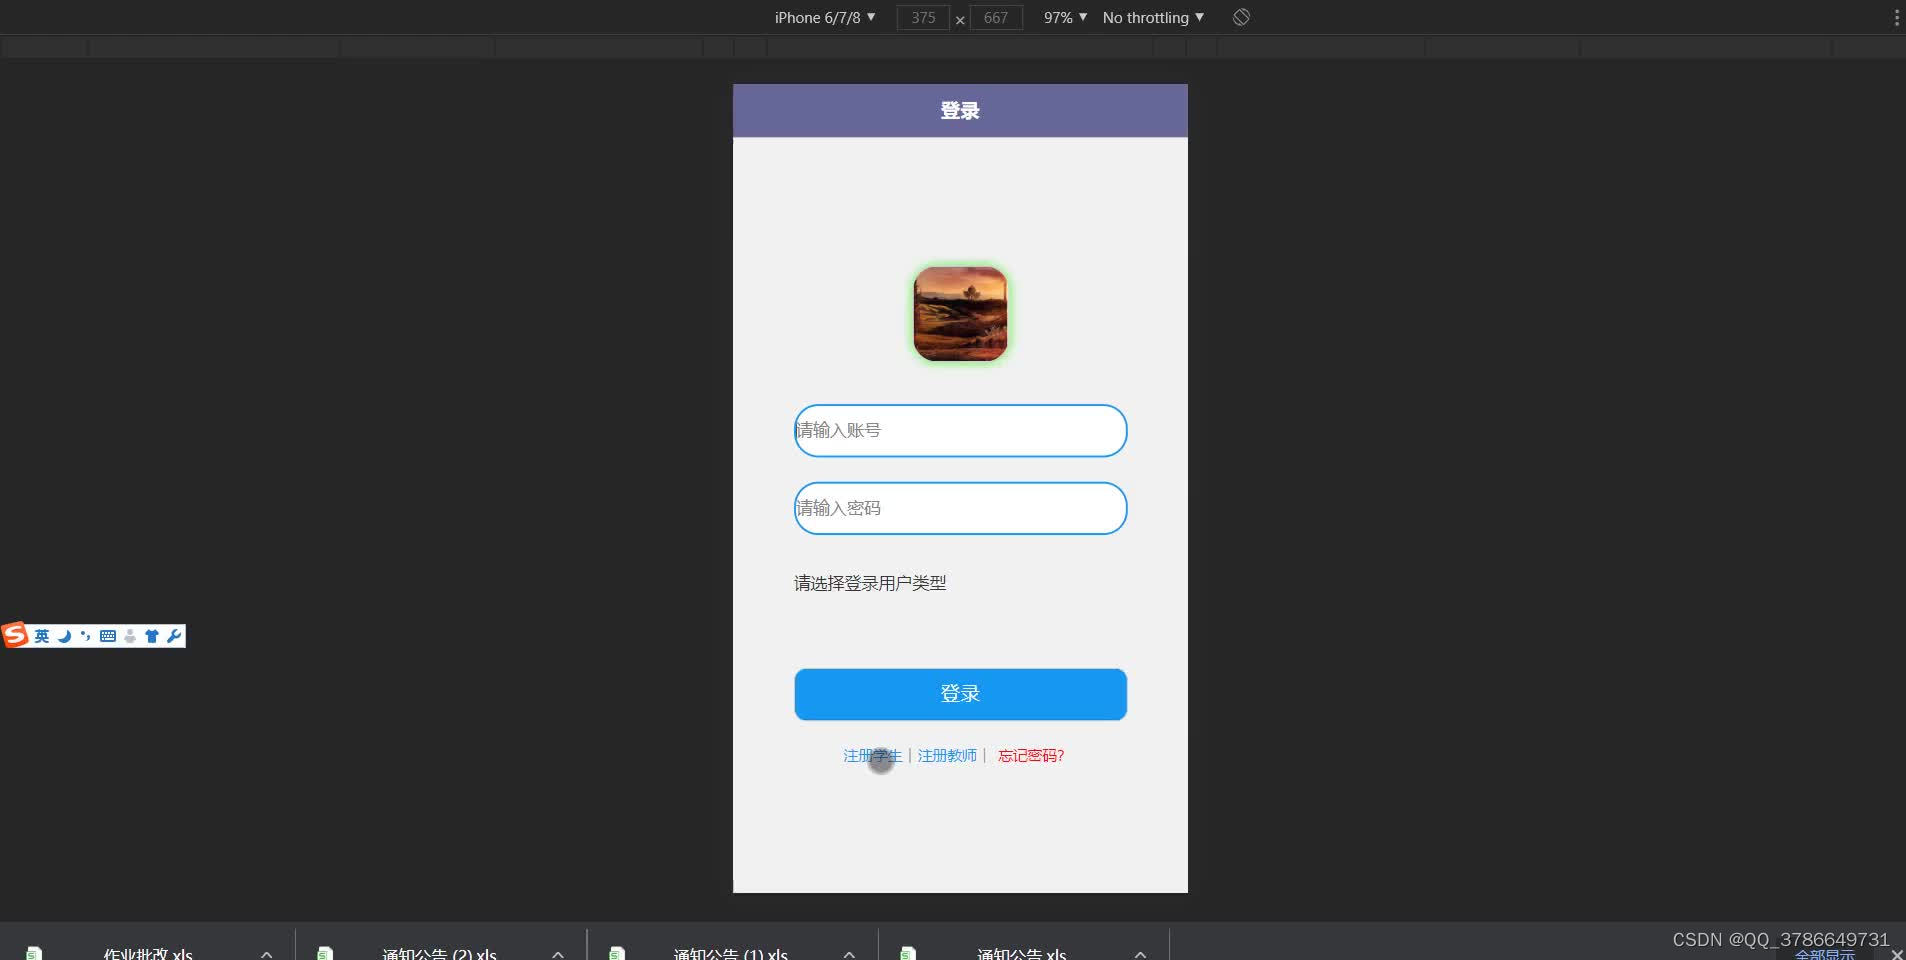
Task: Open Sogou skin shirt icon
Action: tap(152, 636)
